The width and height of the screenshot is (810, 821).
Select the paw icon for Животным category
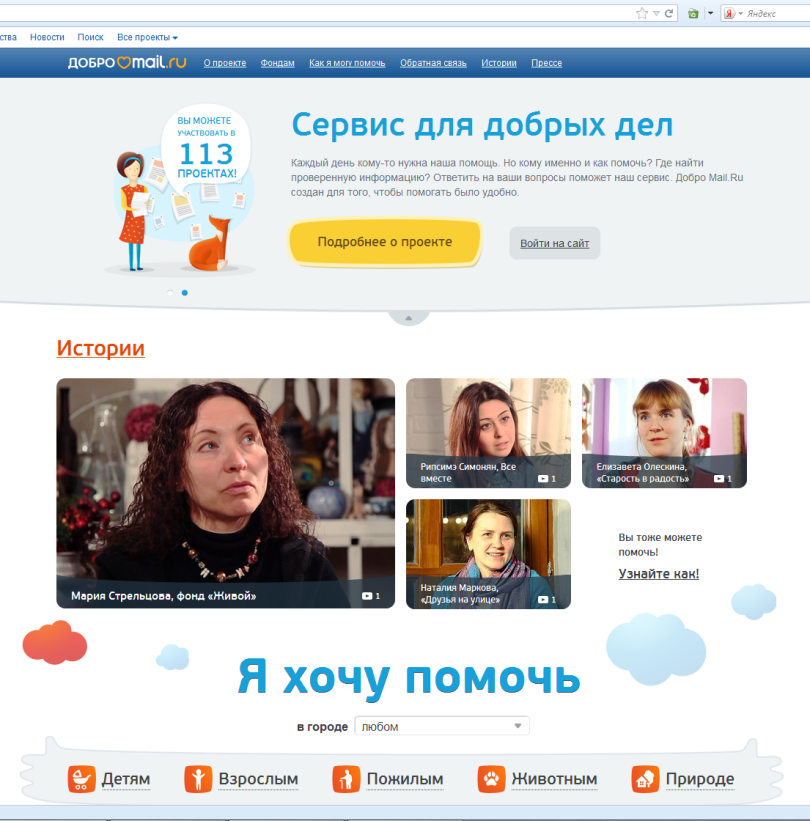click(x=490, y=778)
